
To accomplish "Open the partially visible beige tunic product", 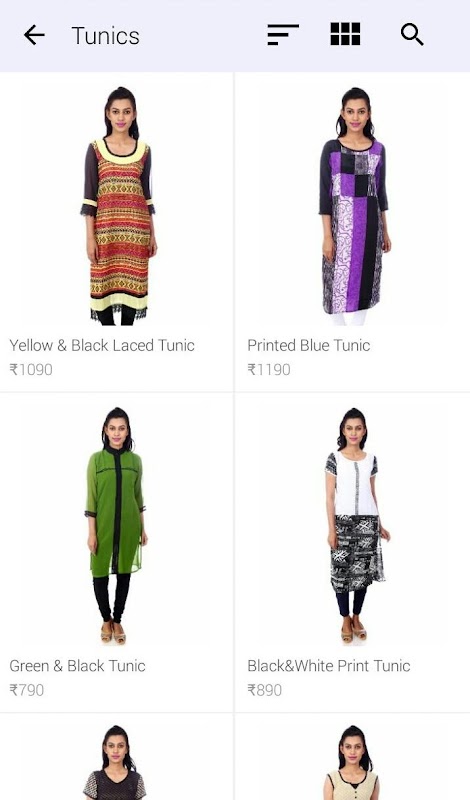I will tap(353, 757).
